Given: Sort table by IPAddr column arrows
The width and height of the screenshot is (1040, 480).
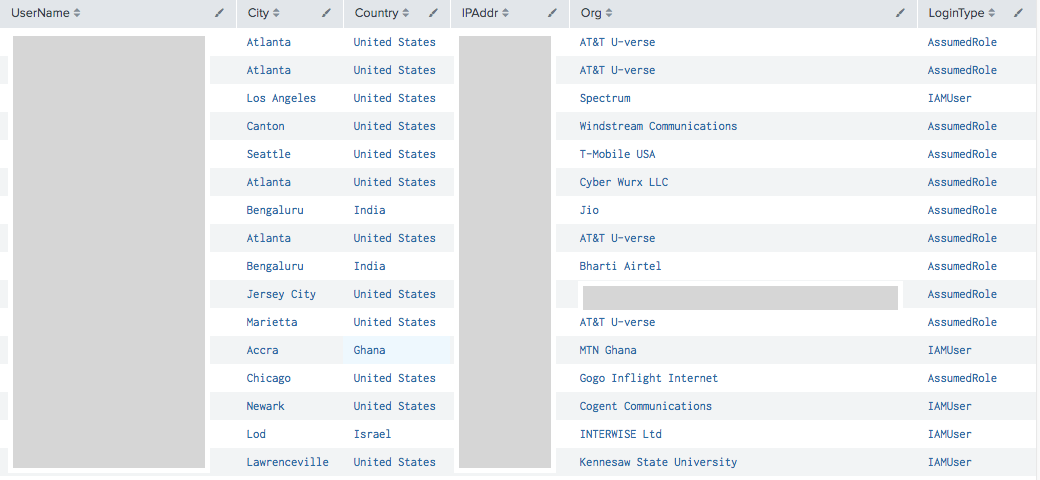Looking at the screenshot, I should [505, 13].
